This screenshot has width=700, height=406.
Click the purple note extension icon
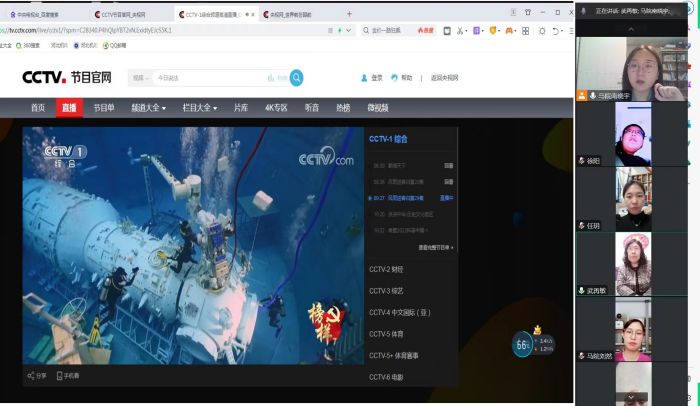pyautogui.click(x=477, y=31)
